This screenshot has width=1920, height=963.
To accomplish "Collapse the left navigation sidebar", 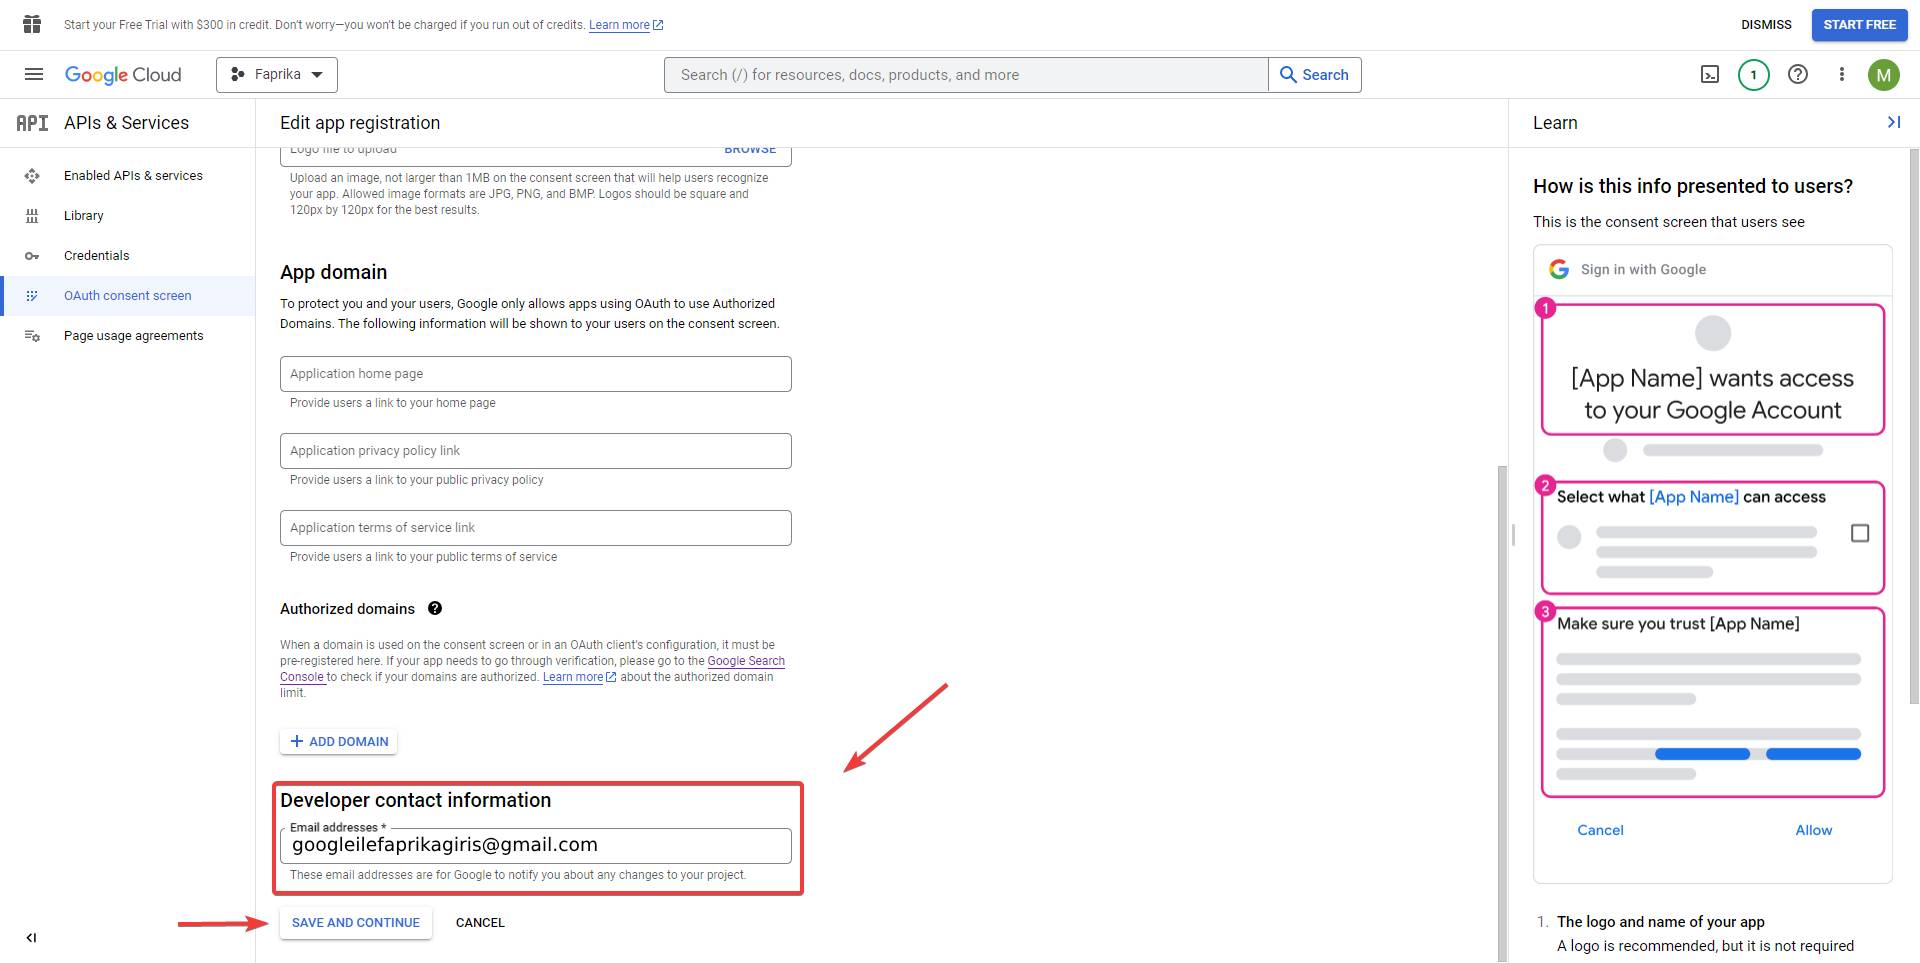I will click(x=31, y=938).
